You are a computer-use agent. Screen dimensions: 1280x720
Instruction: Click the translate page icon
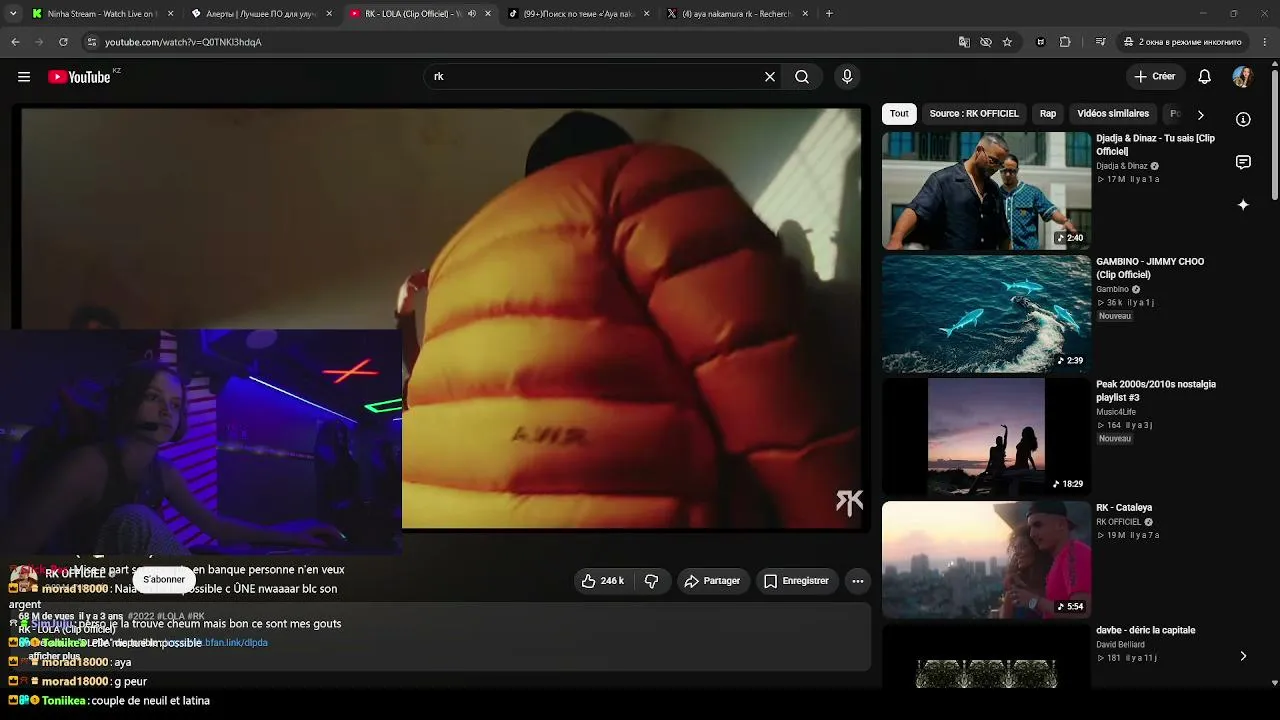point(964,42)
